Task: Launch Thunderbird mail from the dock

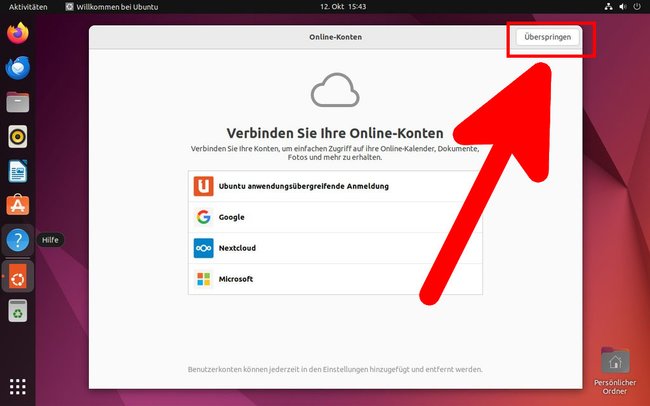Action: click(x=17, y=68)
